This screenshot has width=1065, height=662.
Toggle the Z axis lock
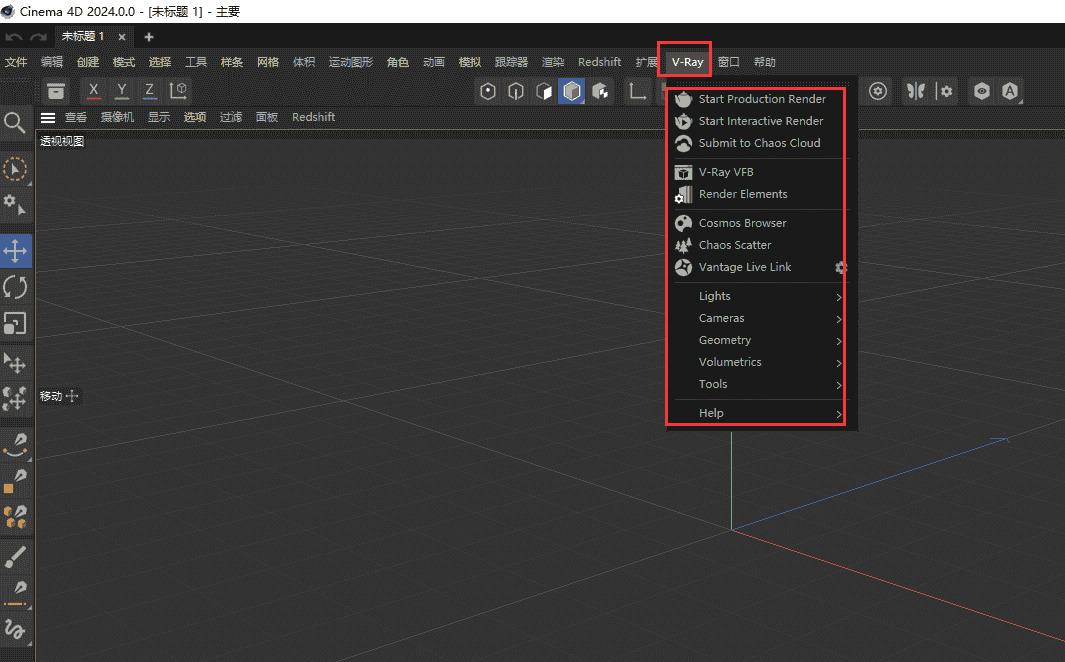[148, 91]
